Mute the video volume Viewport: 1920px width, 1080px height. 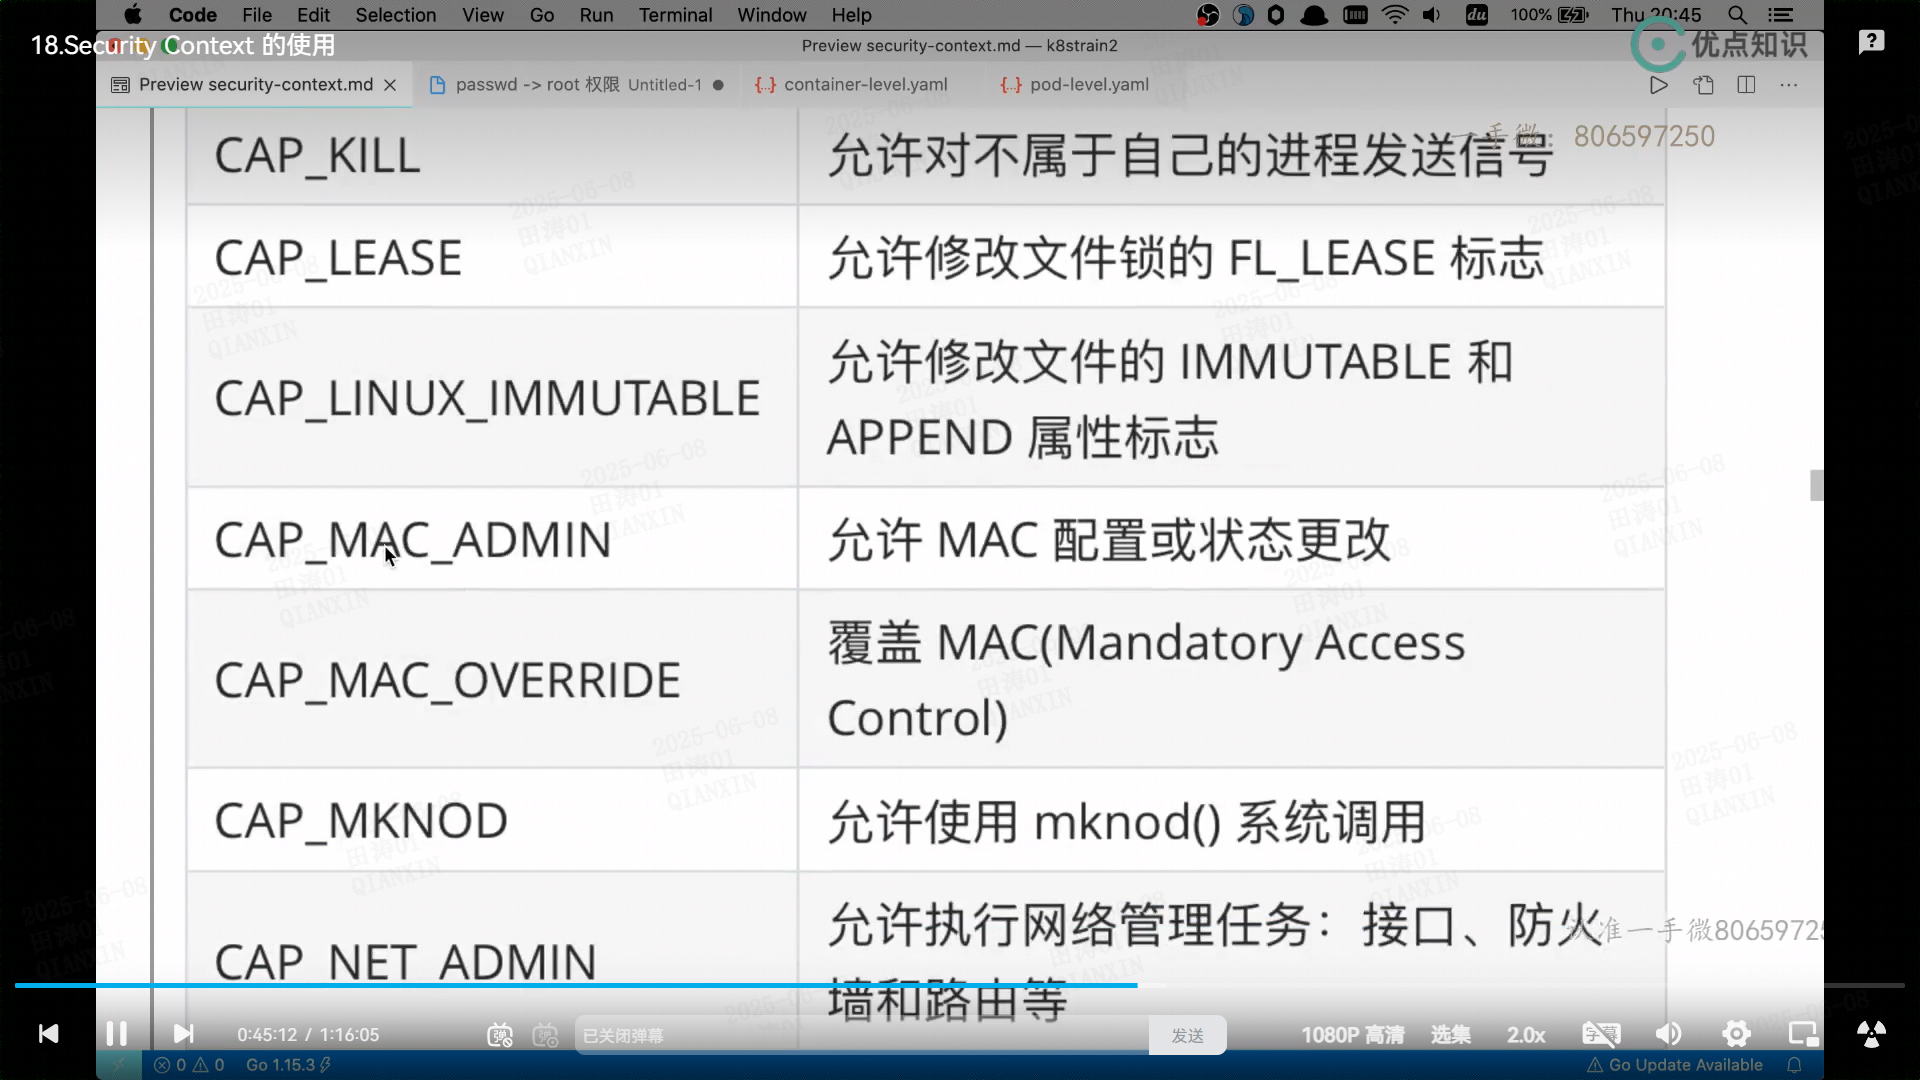(x=1668, y=1034)
